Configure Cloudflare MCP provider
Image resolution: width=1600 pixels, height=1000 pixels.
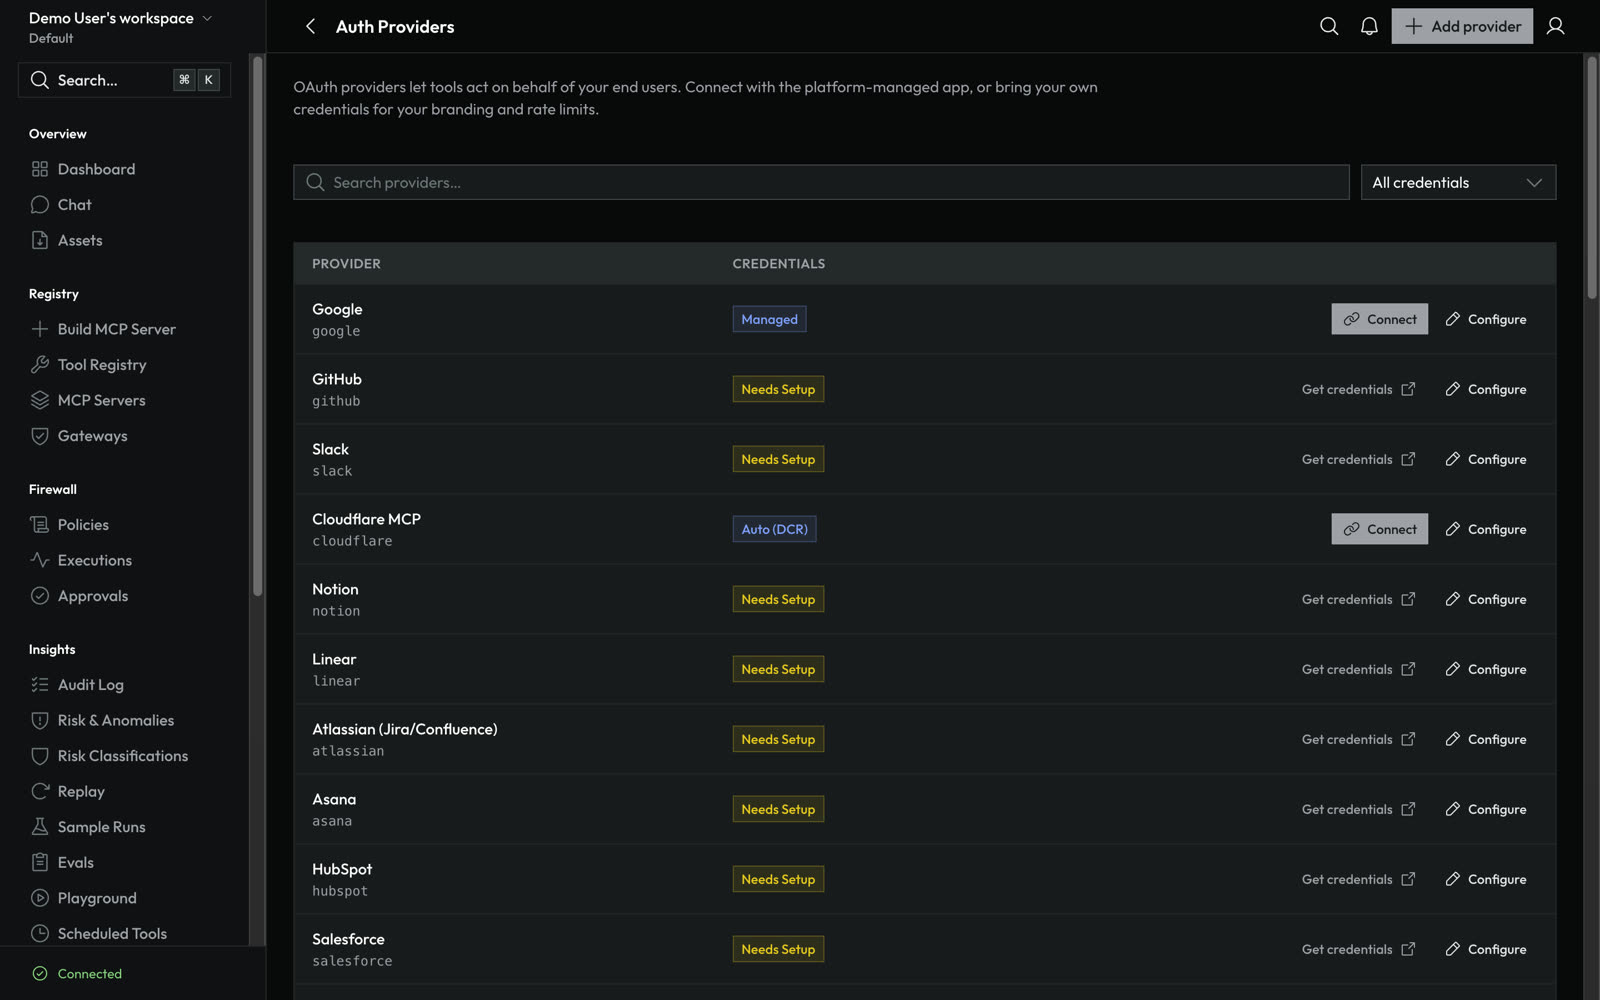(1486, 529)
